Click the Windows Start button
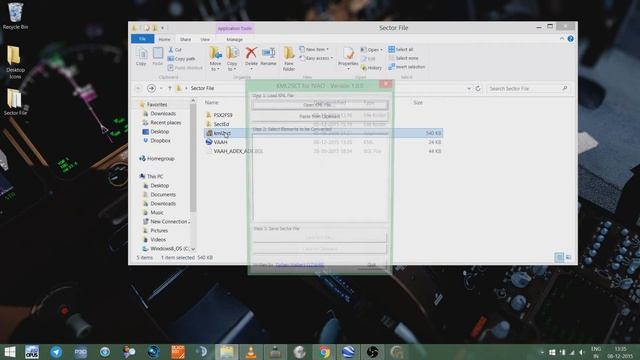640x360 pixels. [x=10, y=352]
